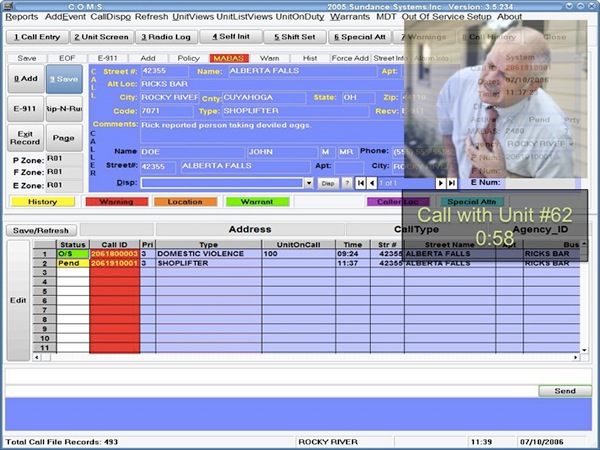Select Call ID 2061800003 cell
Image resolution: width=600 pixels, height=450 pixels.
114,254
